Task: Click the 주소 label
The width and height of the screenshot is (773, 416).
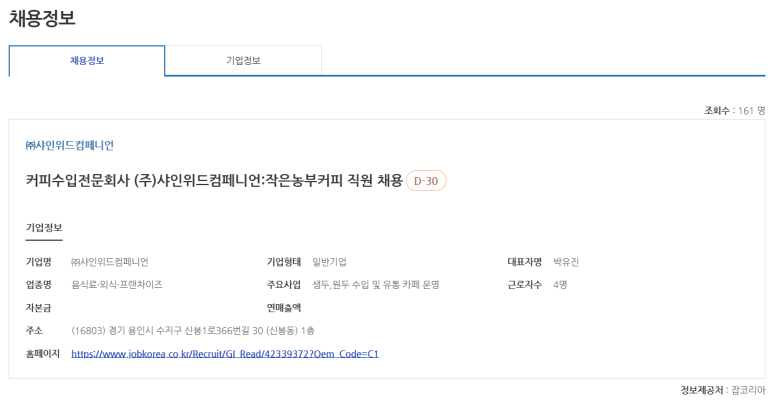Action: click(34, 331)
